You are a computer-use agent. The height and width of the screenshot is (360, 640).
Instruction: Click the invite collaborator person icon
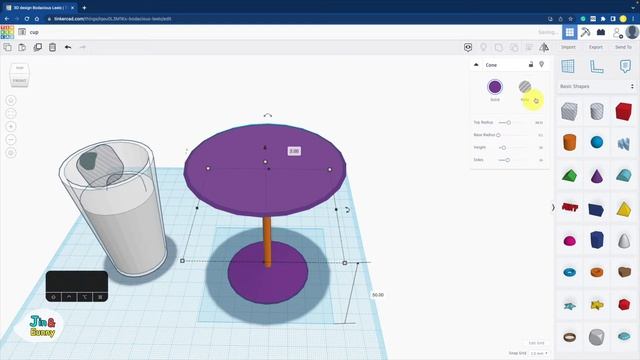click(x=617, y=32)
